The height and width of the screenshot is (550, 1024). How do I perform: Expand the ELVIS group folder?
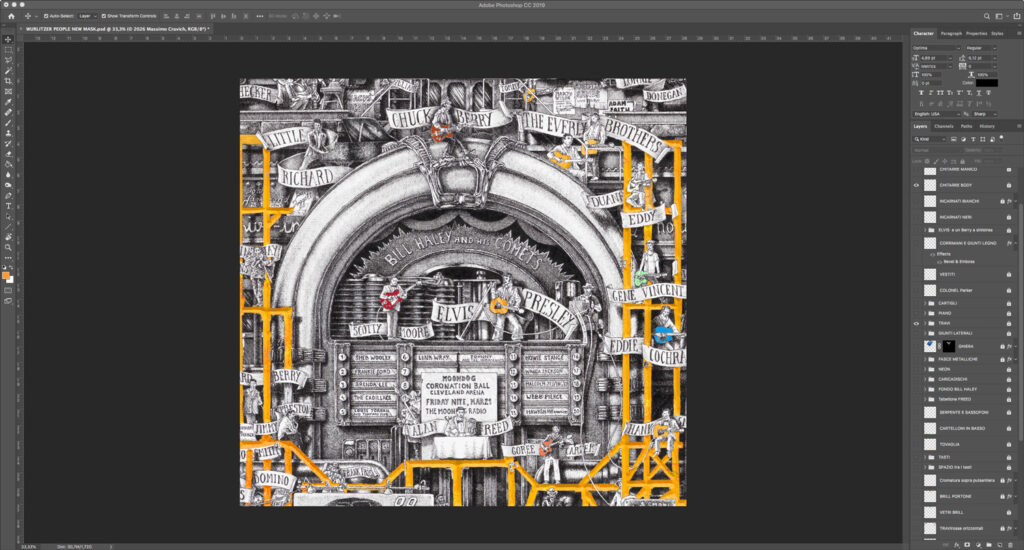coord(925,230)
